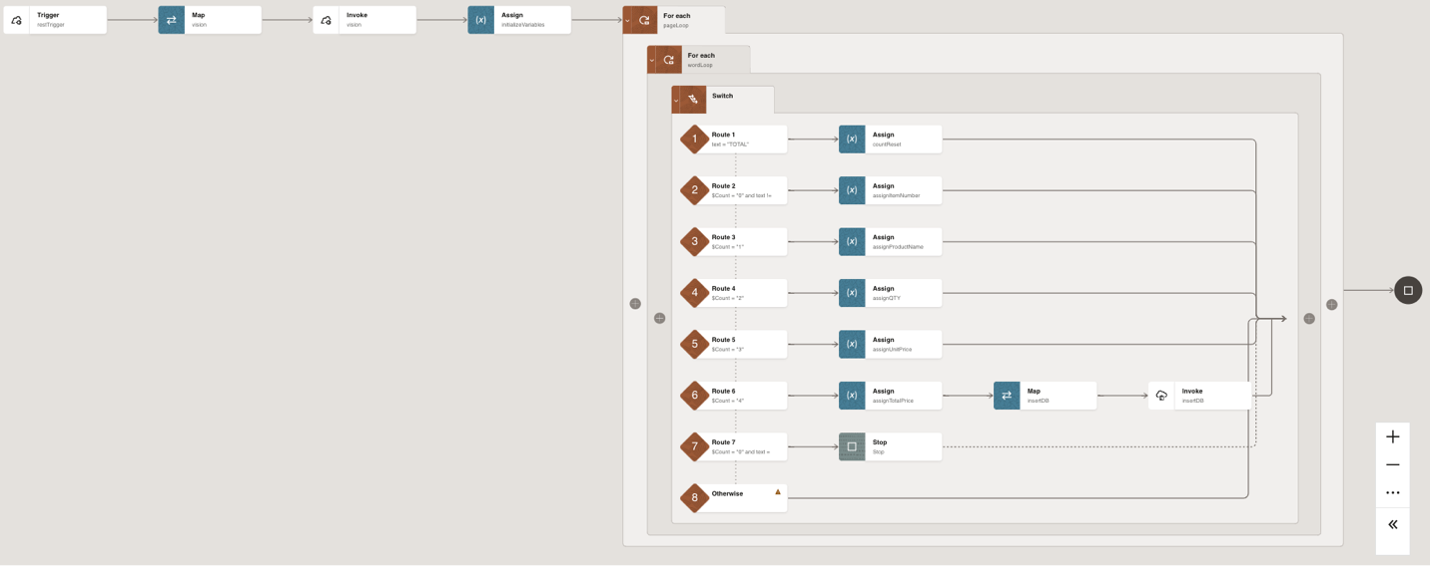Click the flow end stop circle
This screenshot has height=568, width=1430.
point(1408,290)
